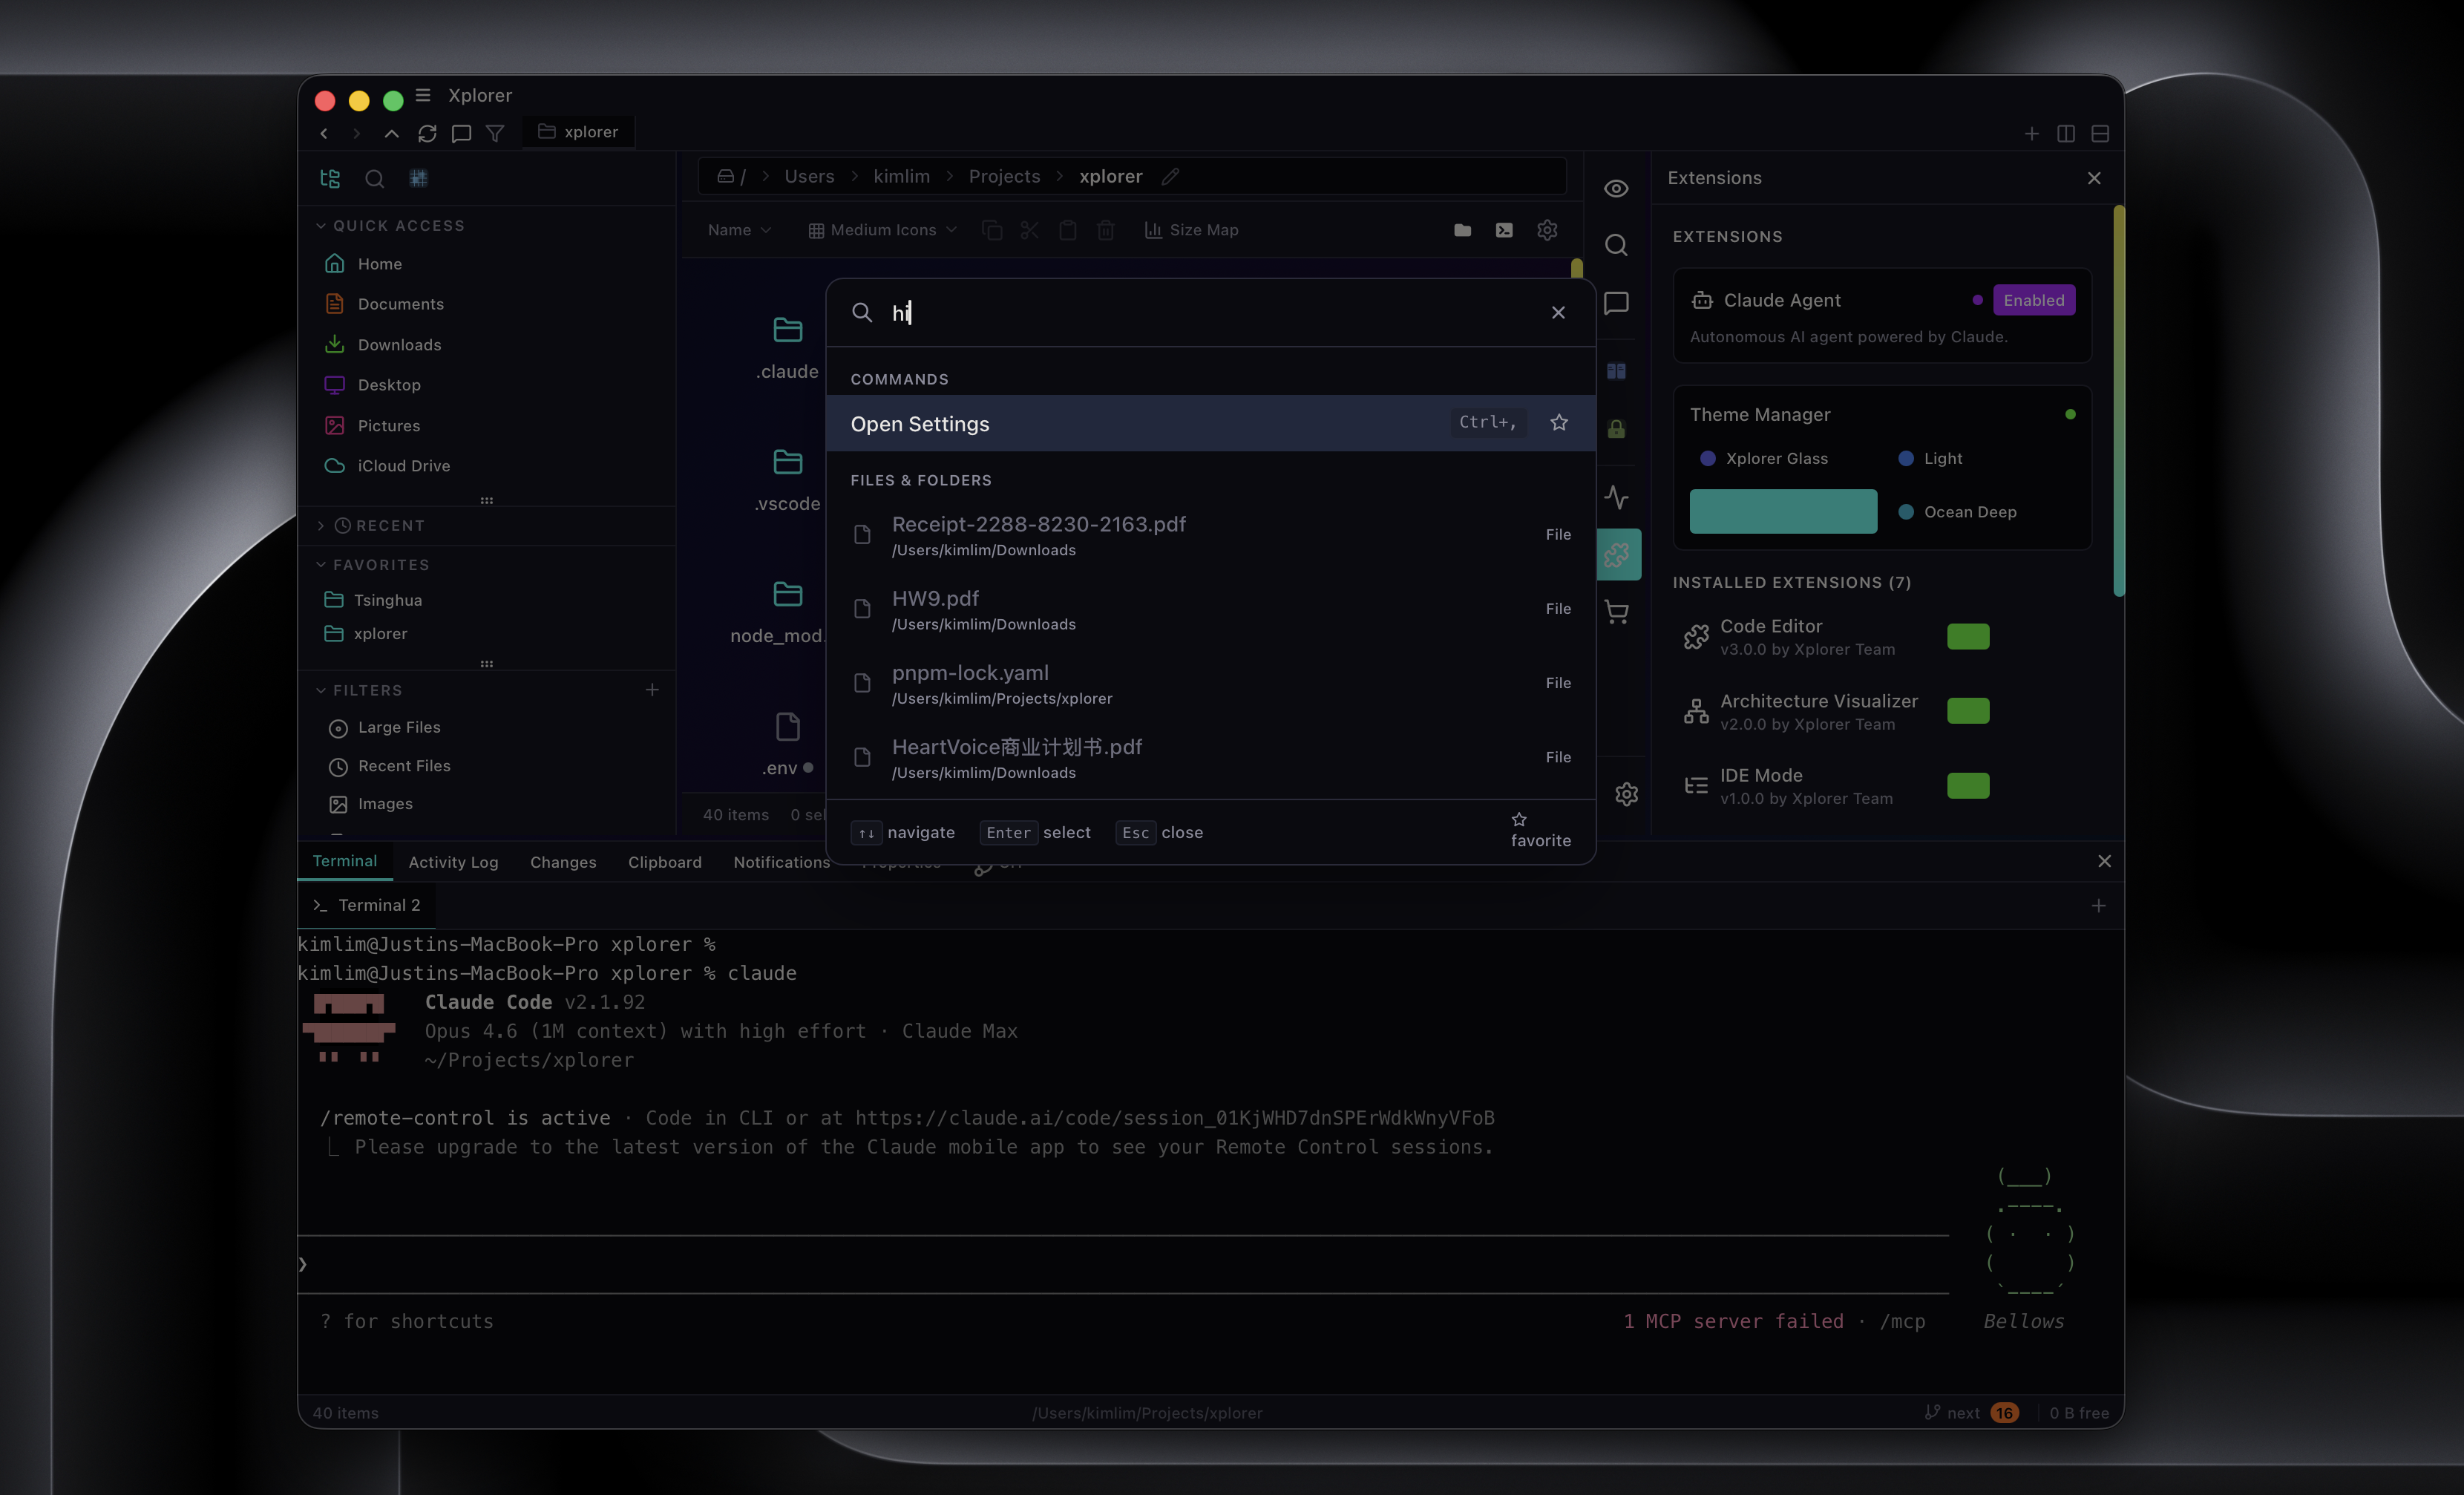Click the refresh icon in the toolbar

point(427,133)
